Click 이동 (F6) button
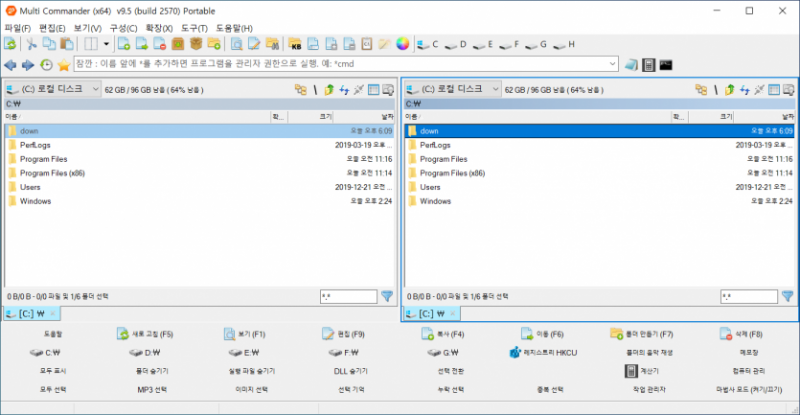 coord(542,334)
